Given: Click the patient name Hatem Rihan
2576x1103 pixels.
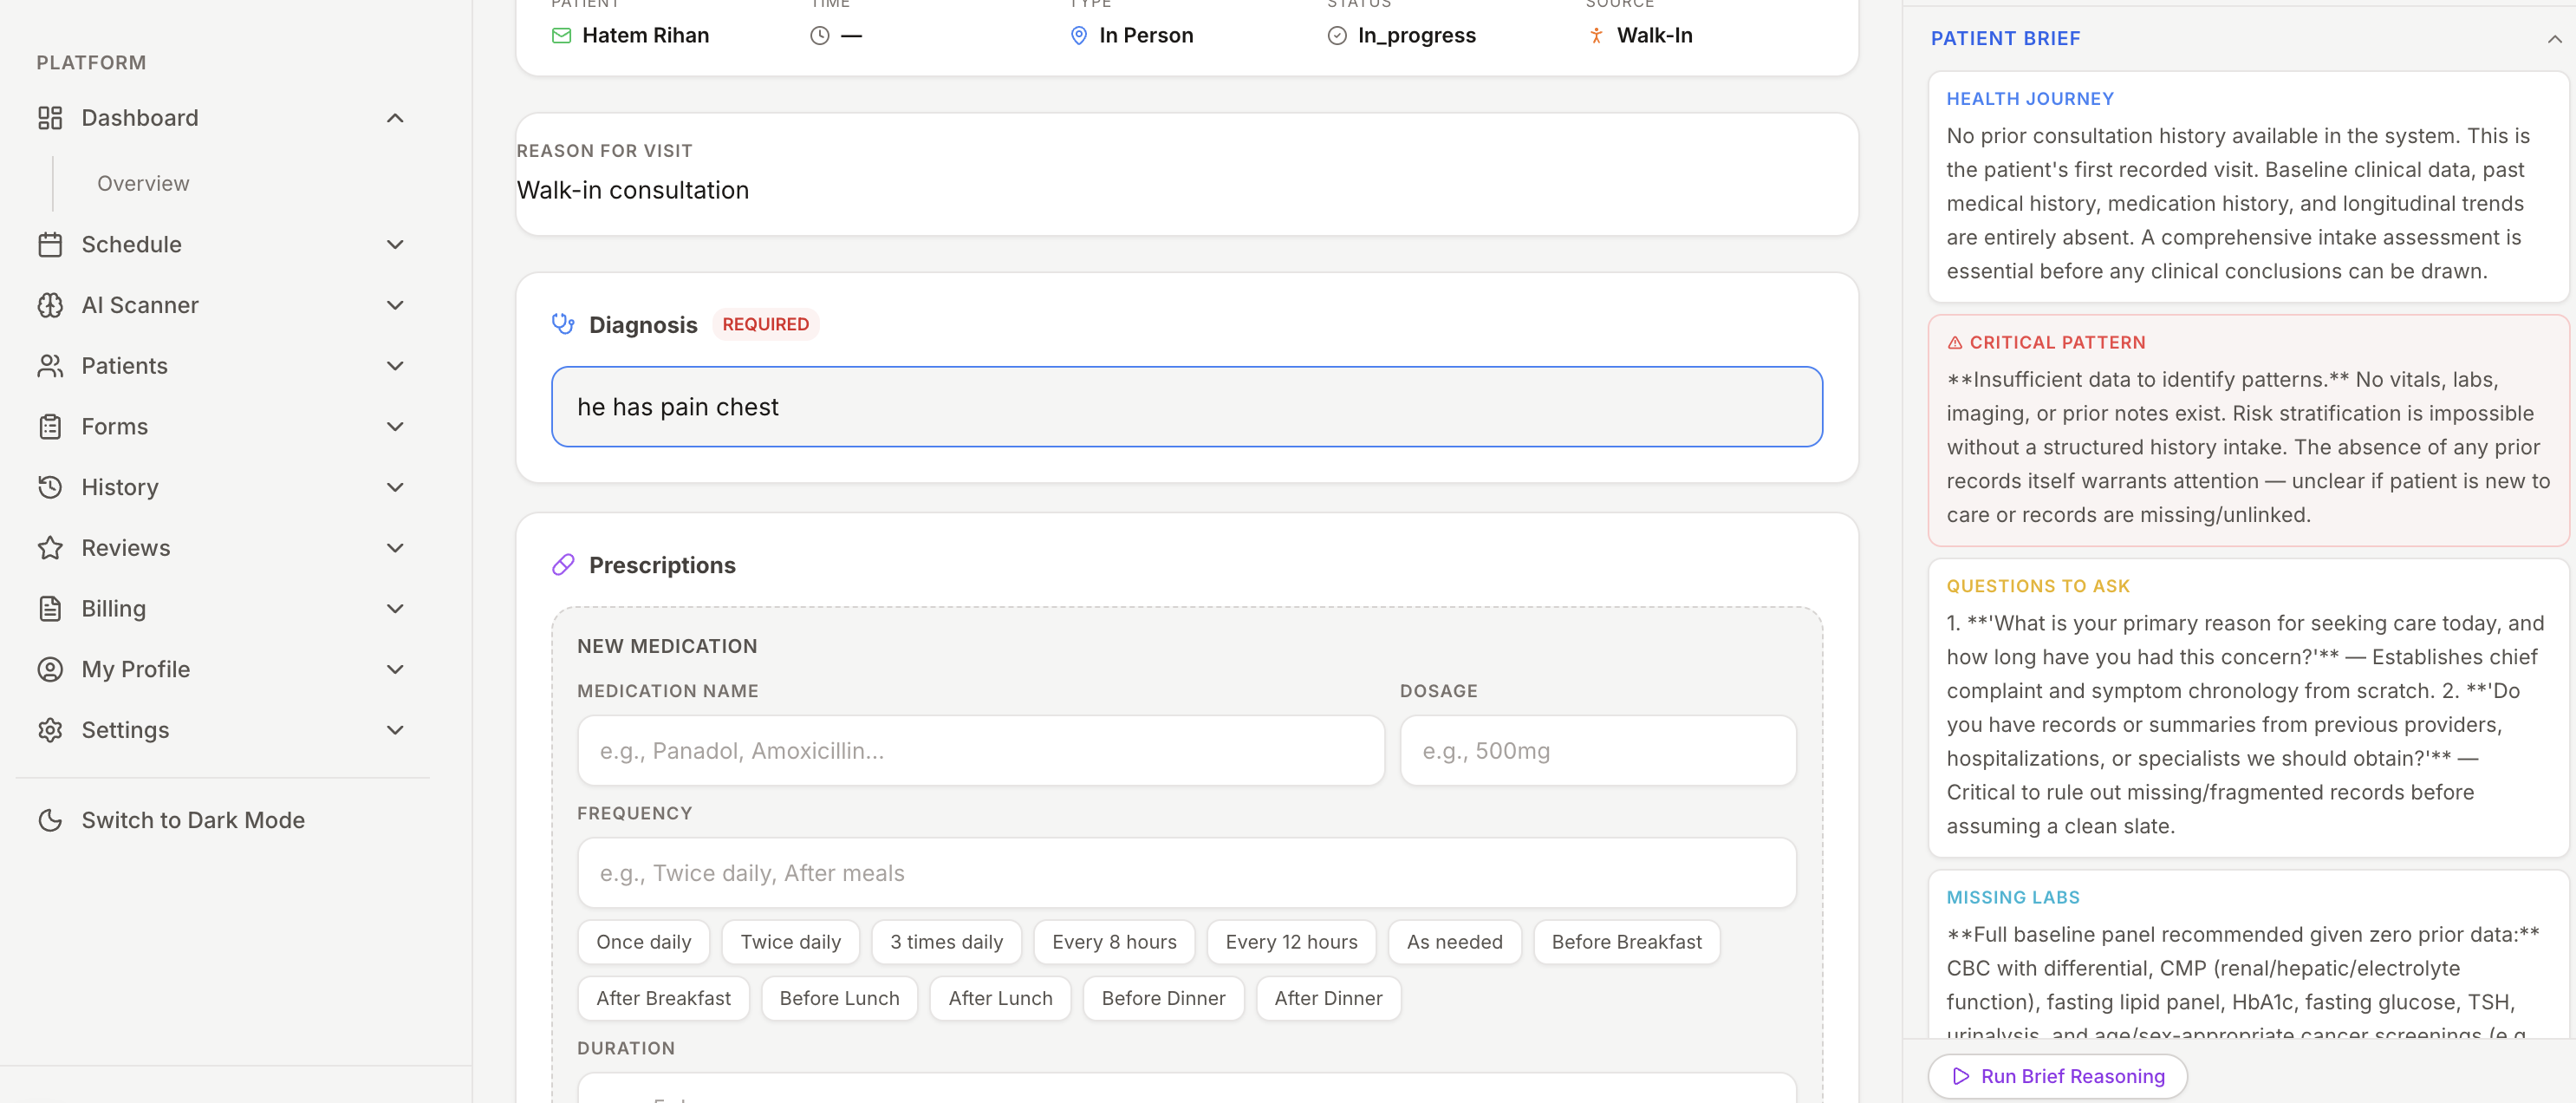Looking at the screenshot, I should (x=645, y=36).
